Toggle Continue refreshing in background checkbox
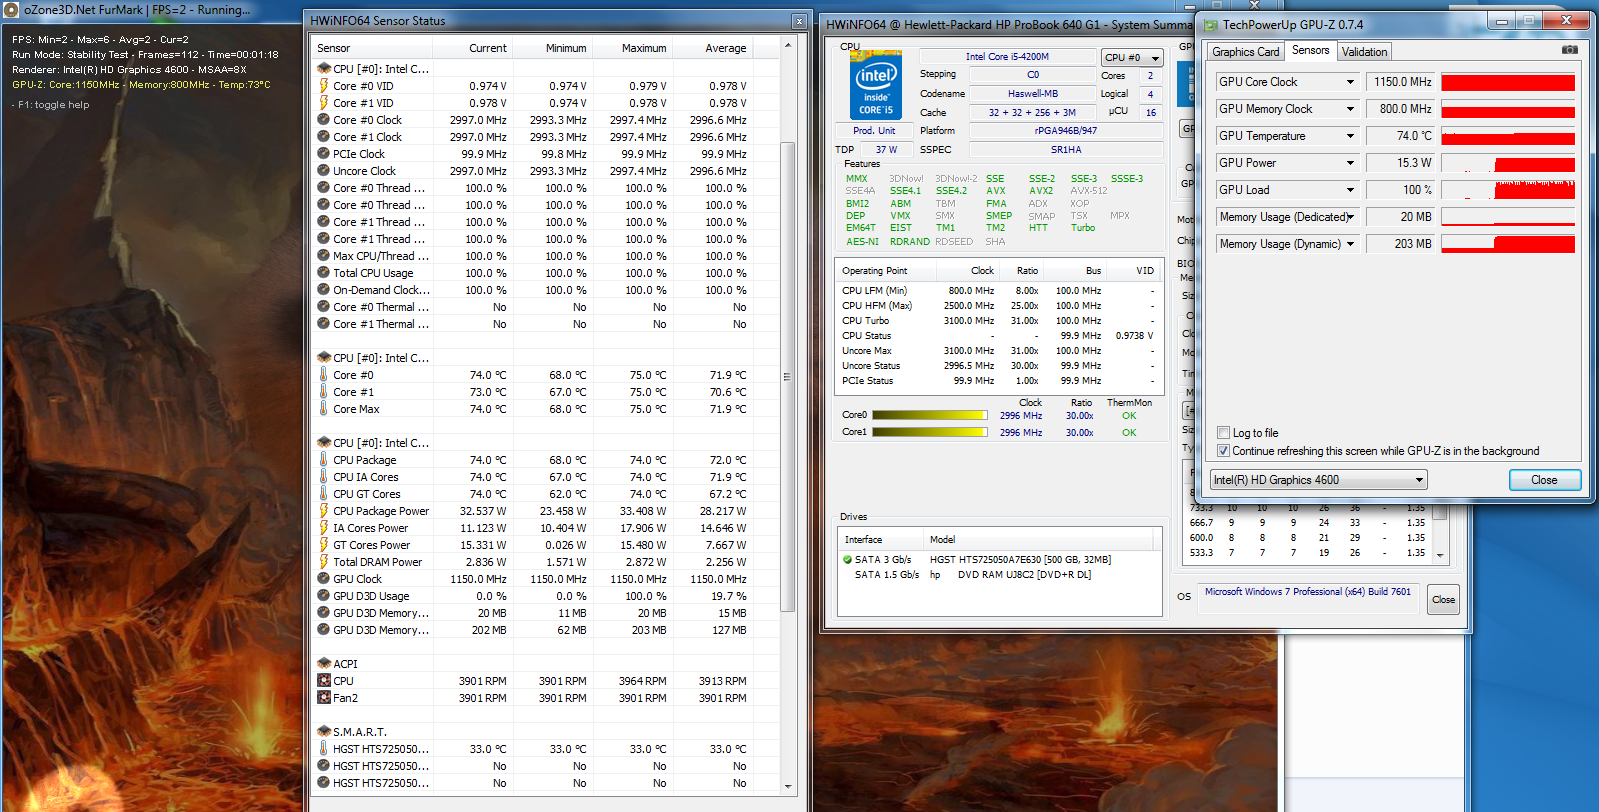This screenshot has width=1599, height=812. click(1223, 451)
